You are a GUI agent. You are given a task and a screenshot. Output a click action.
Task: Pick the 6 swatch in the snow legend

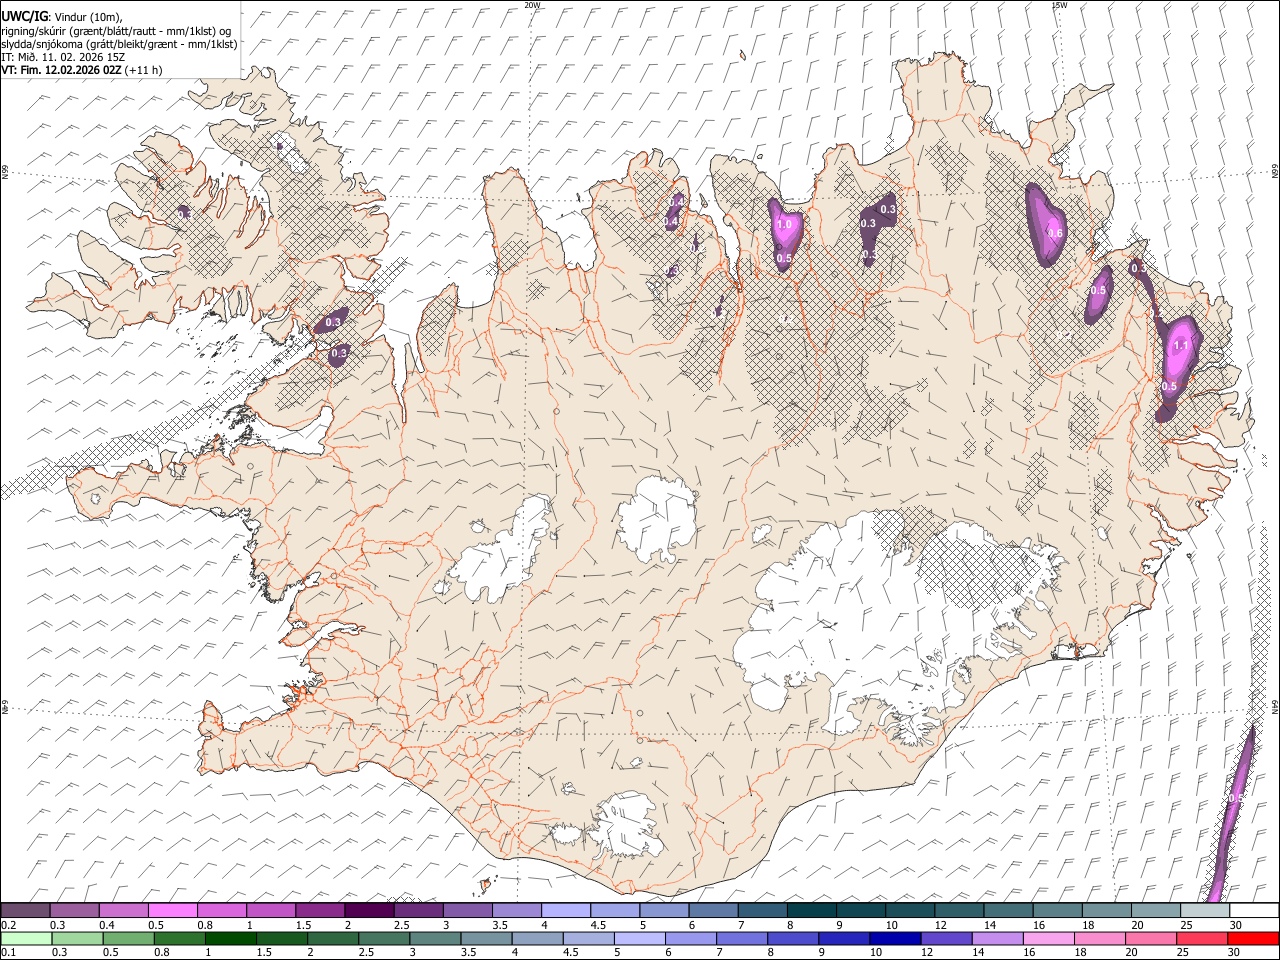coord(713,910)
